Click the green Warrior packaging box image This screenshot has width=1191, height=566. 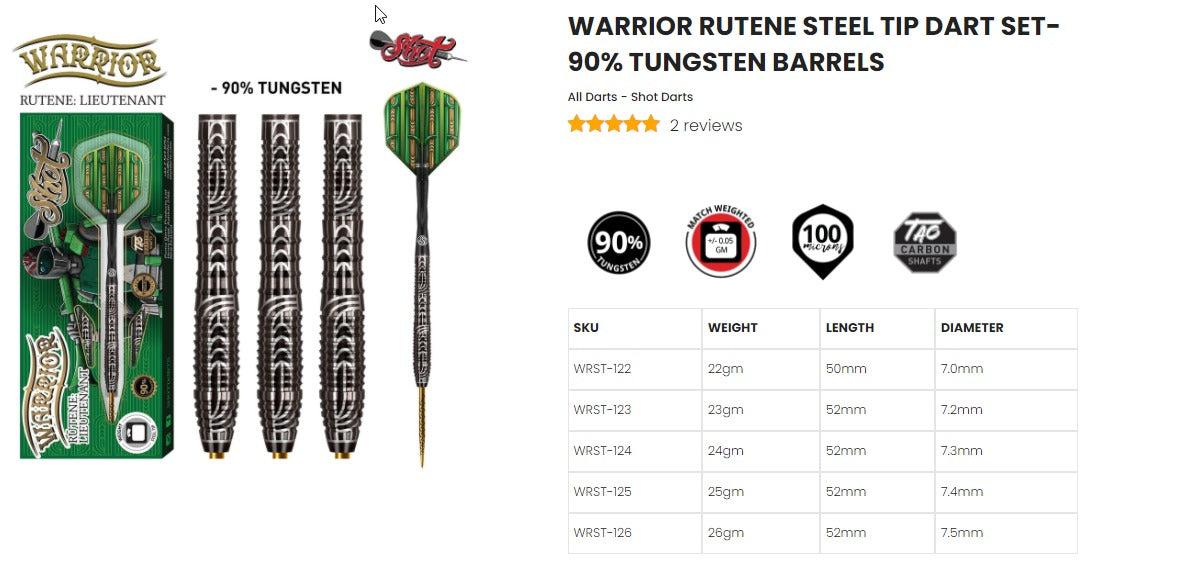point(96,286)
